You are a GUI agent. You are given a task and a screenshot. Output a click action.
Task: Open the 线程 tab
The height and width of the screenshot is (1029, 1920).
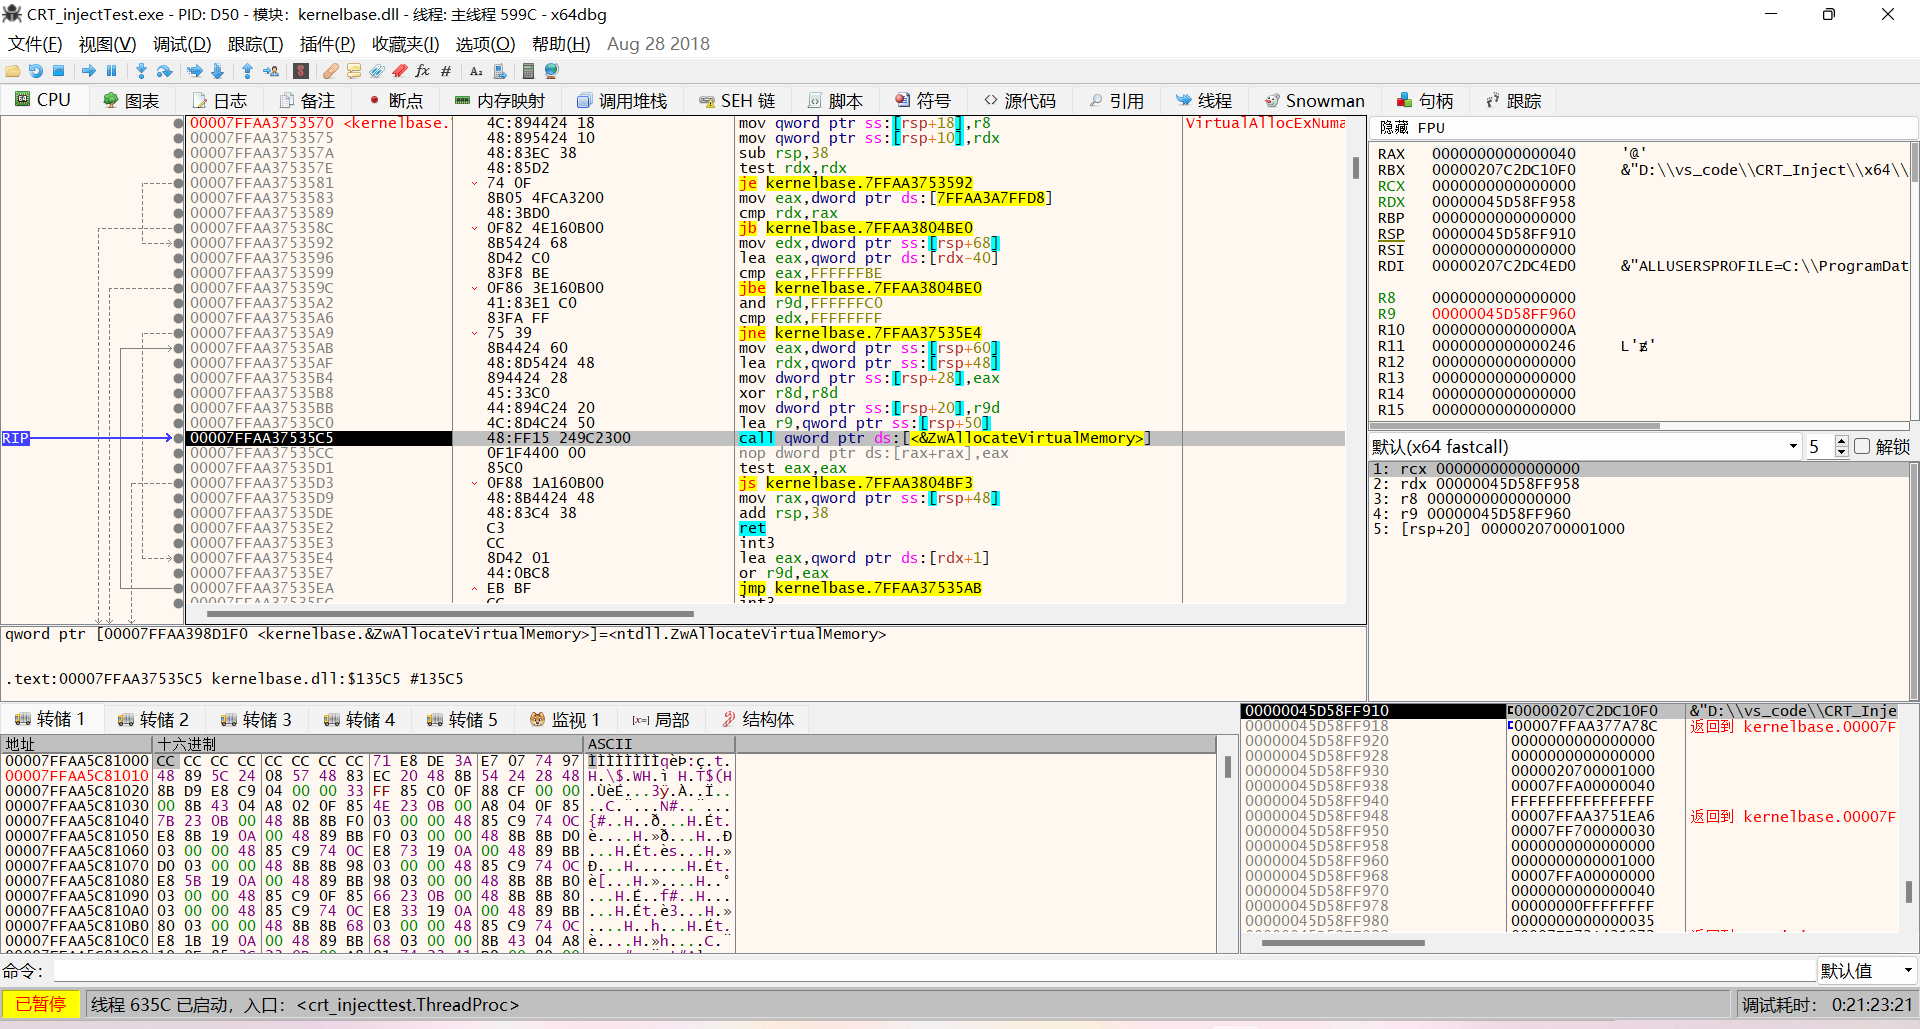click(1204, 101)
